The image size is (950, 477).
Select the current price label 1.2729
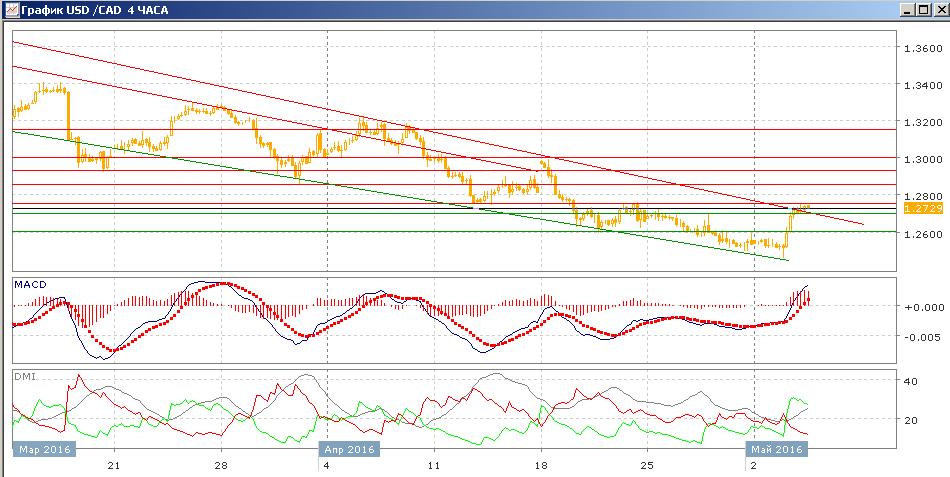(x=922, y=208)
